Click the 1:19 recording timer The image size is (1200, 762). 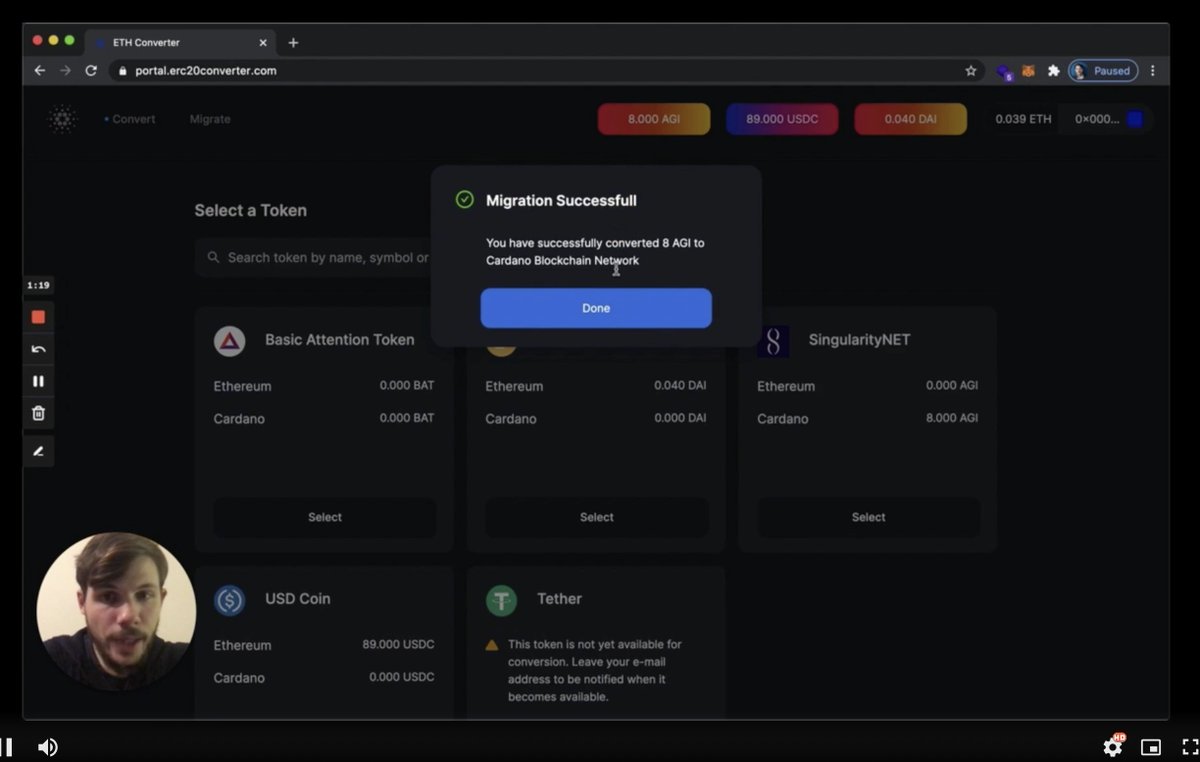(x=38, y=285)
